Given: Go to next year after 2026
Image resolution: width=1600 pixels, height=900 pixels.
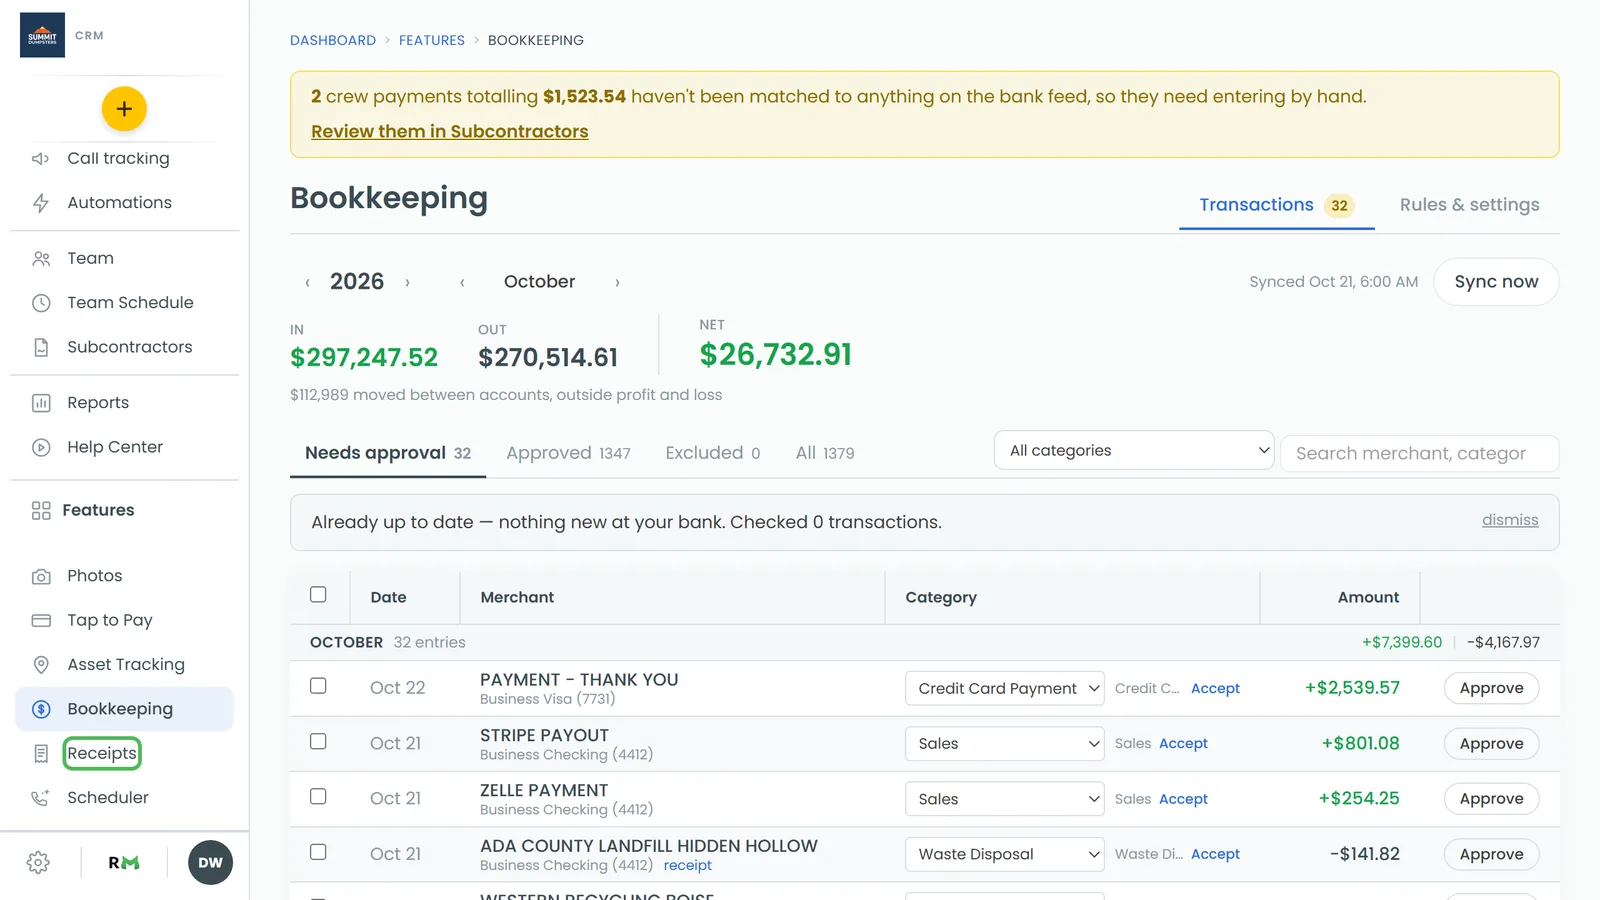Looking at the screenshot, I should [x=407, y=283].
